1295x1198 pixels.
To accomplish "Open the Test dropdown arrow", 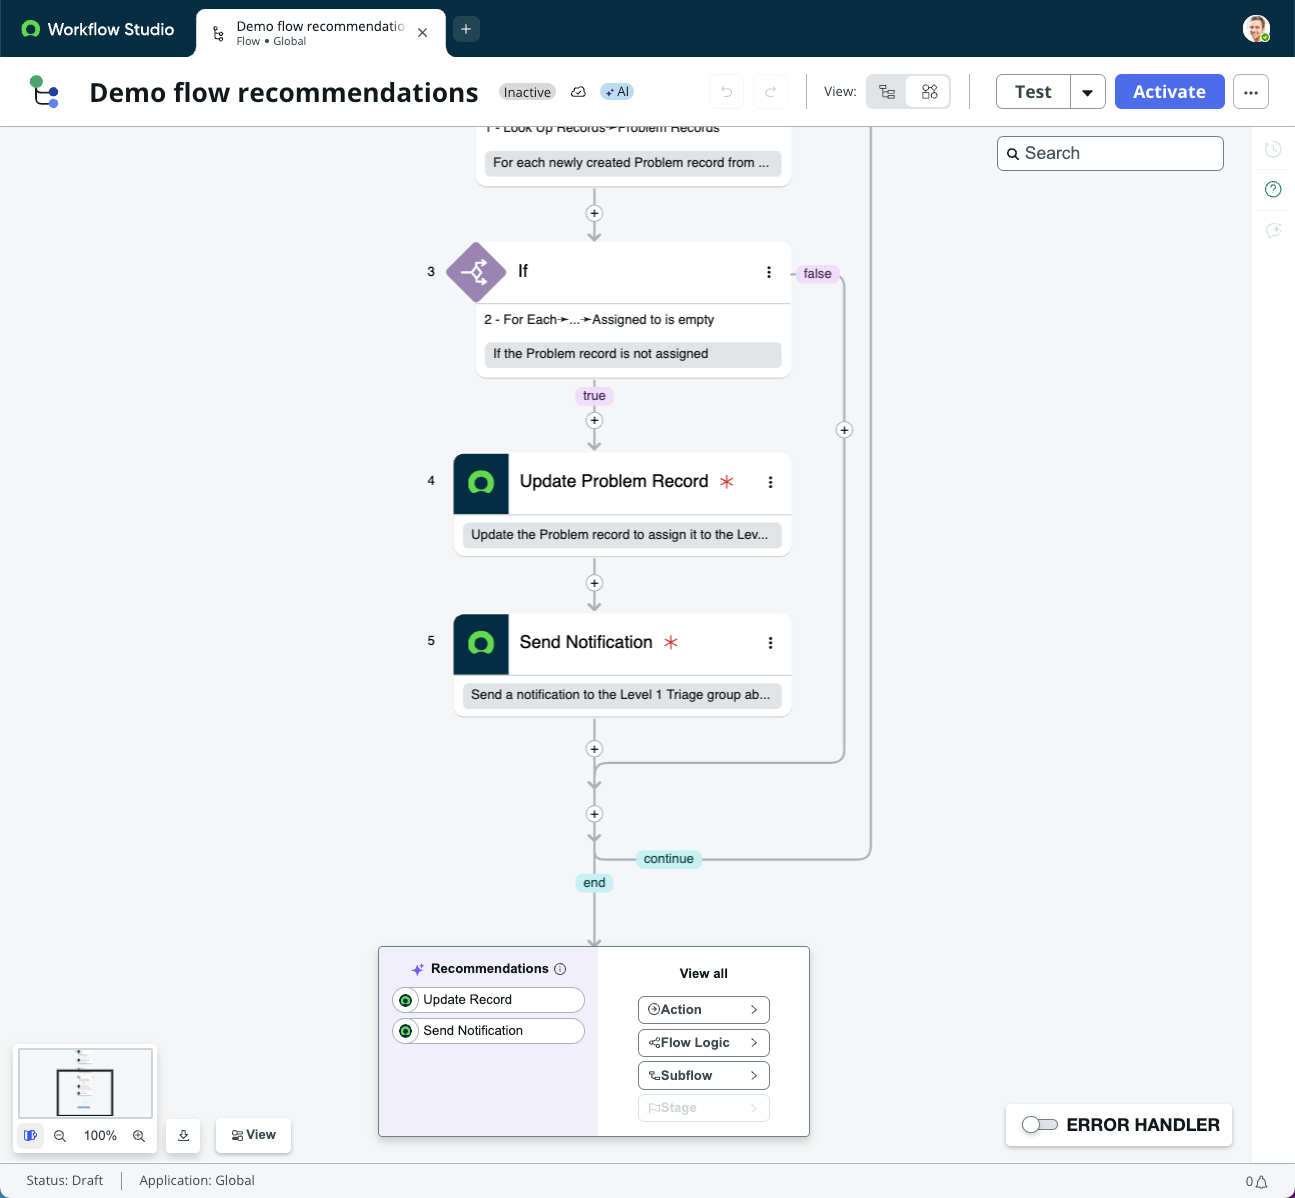I will tap(1087, 92).
